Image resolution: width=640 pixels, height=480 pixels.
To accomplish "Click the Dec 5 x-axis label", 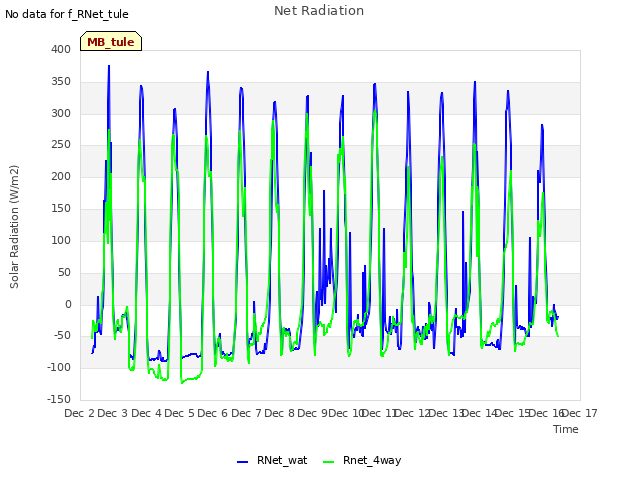I will pos(180,413).
